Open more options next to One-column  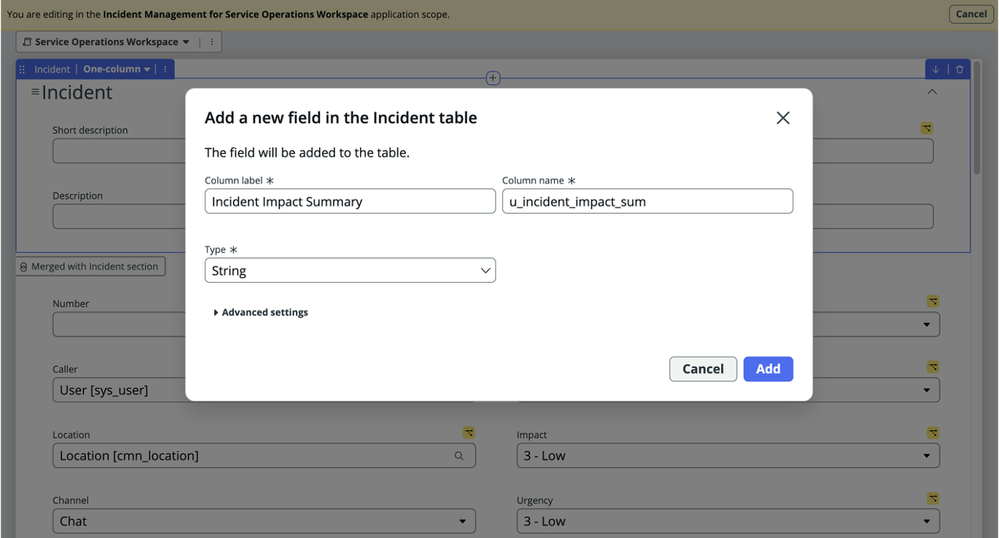165,69
